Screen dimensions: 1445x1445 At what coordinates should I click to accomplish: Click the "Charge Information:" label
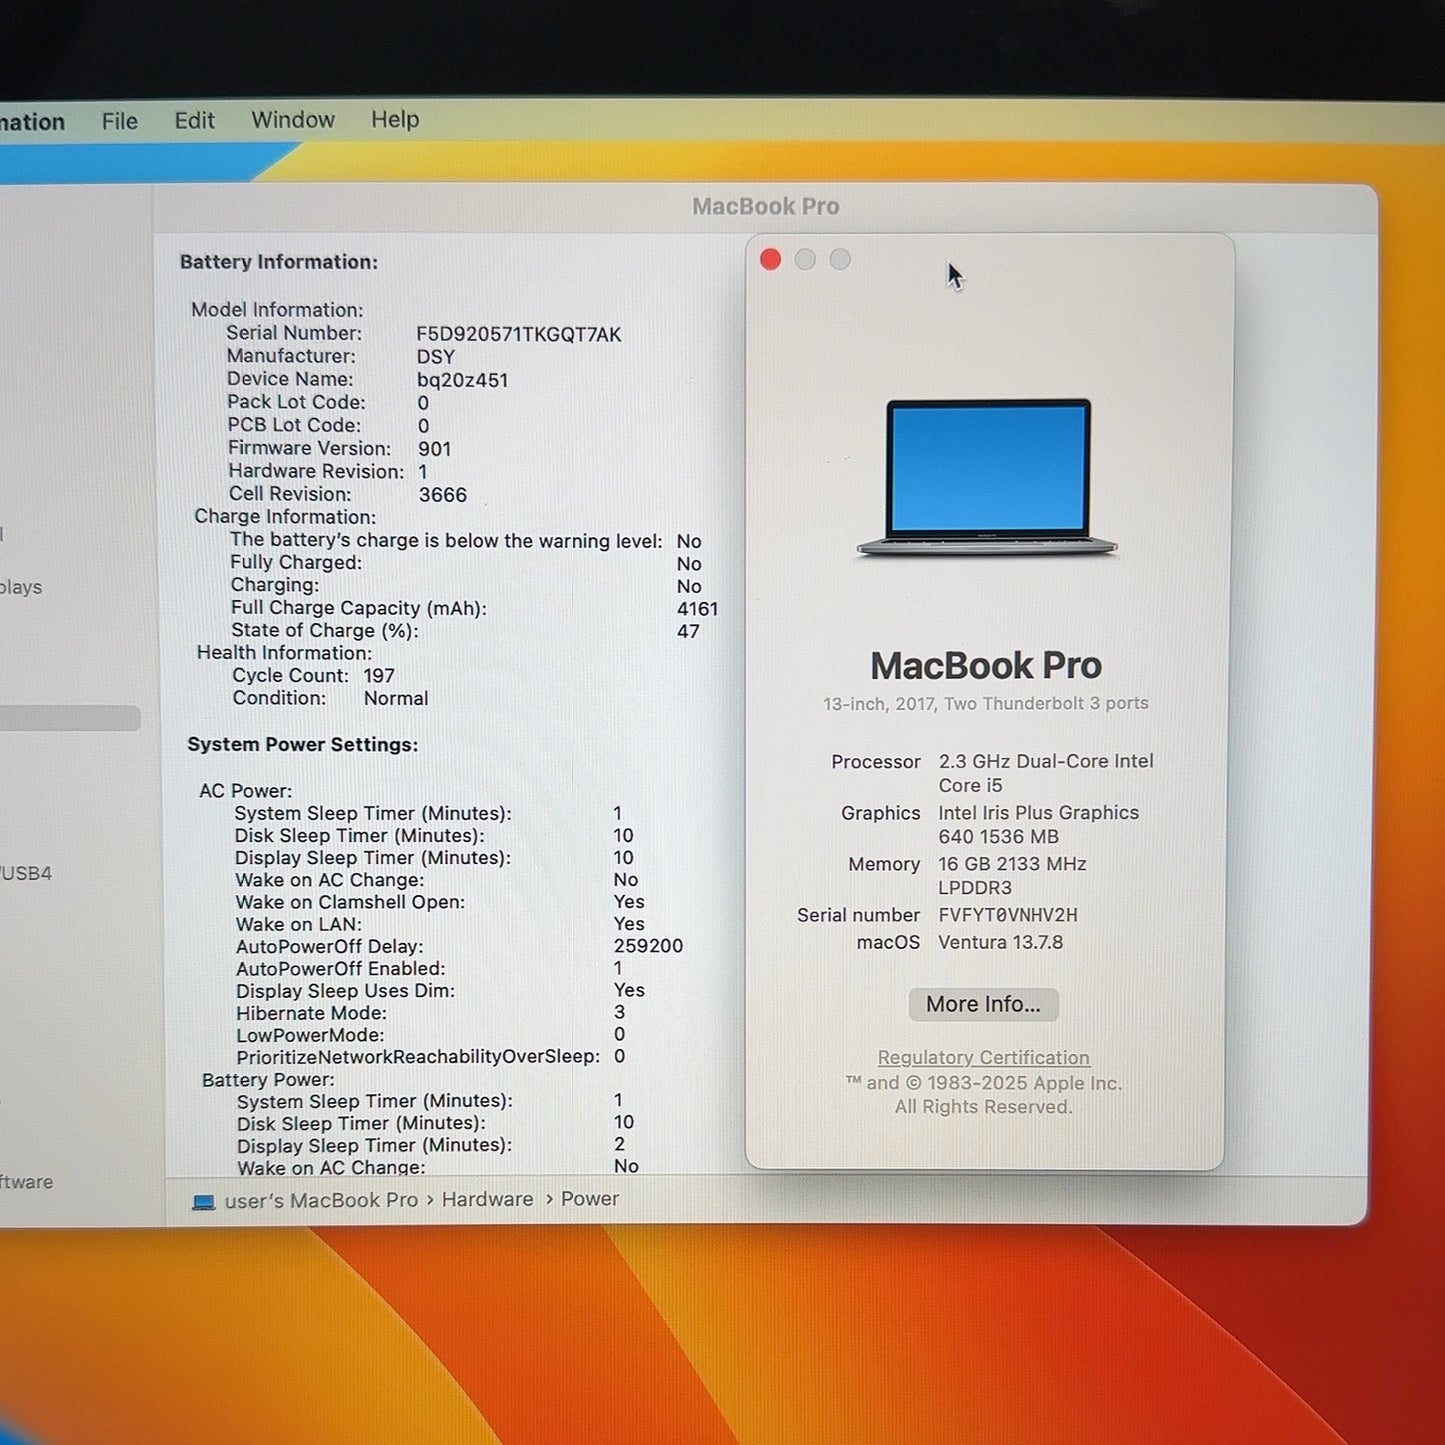[x=285, y=517]
